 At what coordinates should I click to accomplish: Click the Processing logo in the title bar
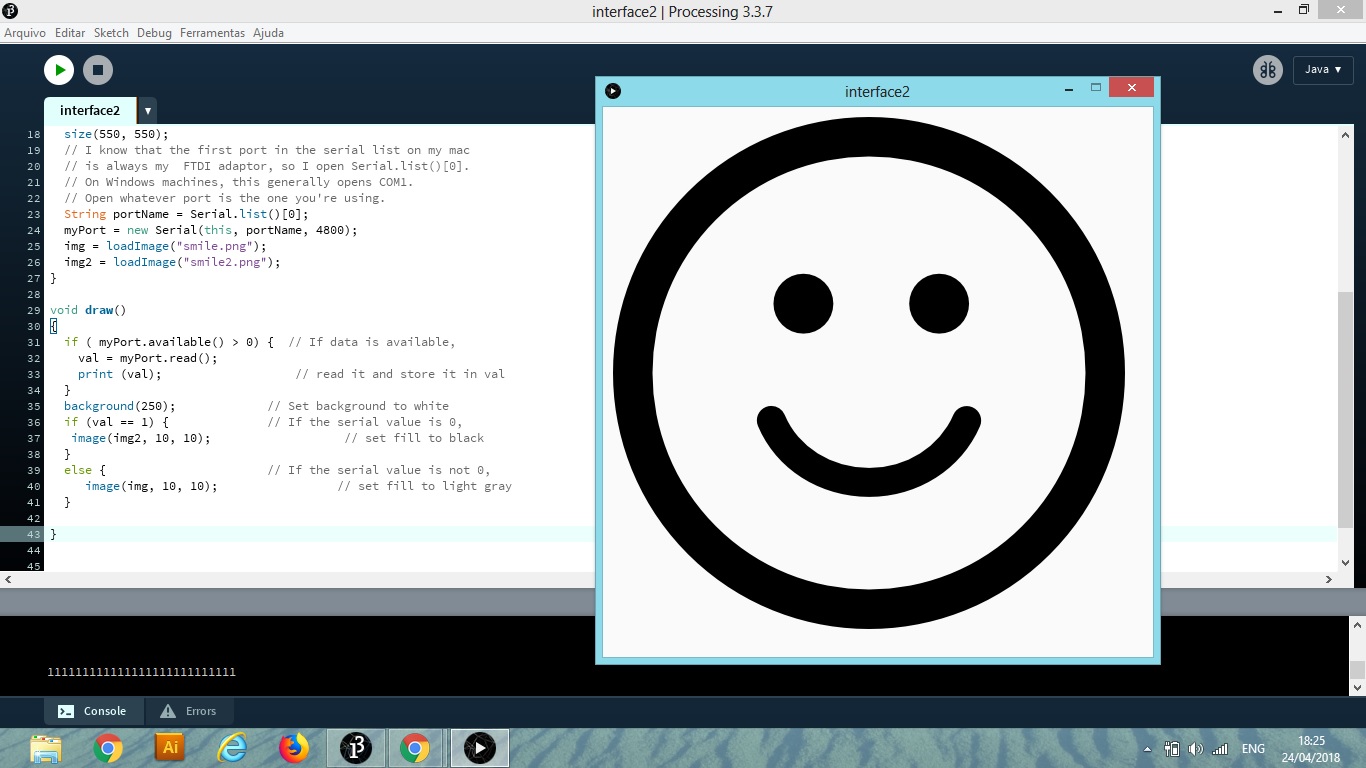[x=10, y=11]
